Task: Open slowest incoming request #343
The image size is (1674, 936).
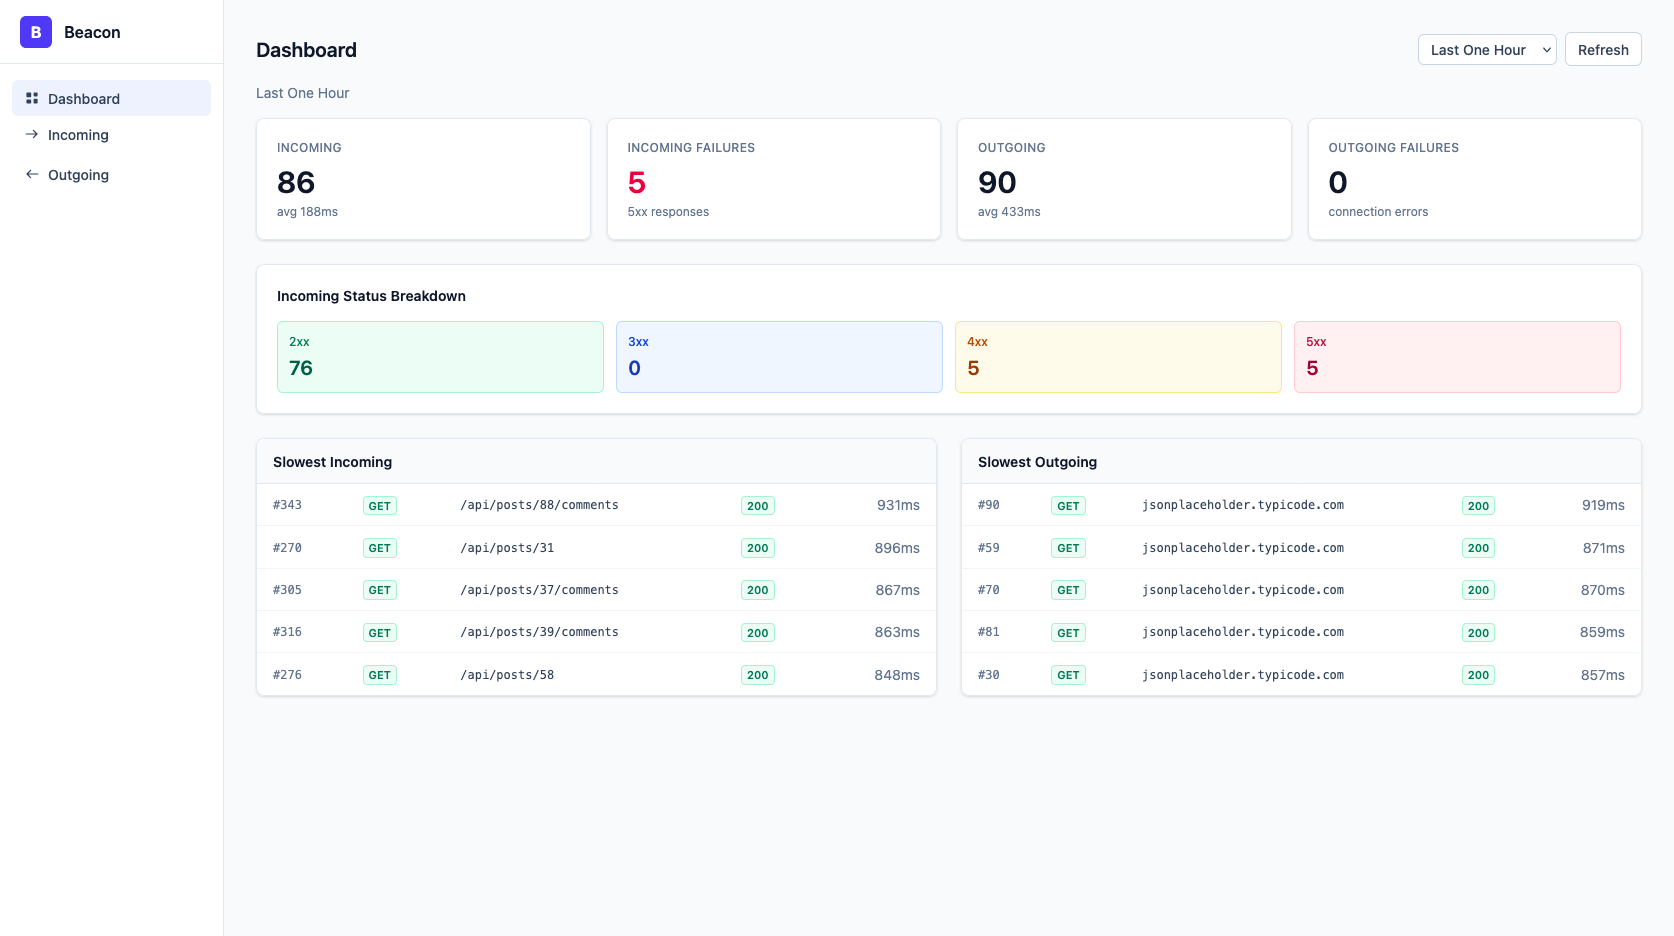Action: click(x=596, y=505)
